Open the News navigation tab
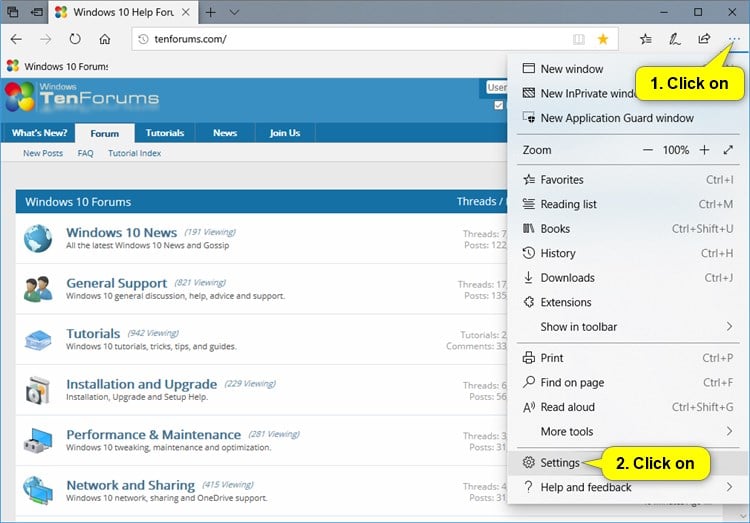This screenshot has width=750, height=523. [x=225, y=133]
